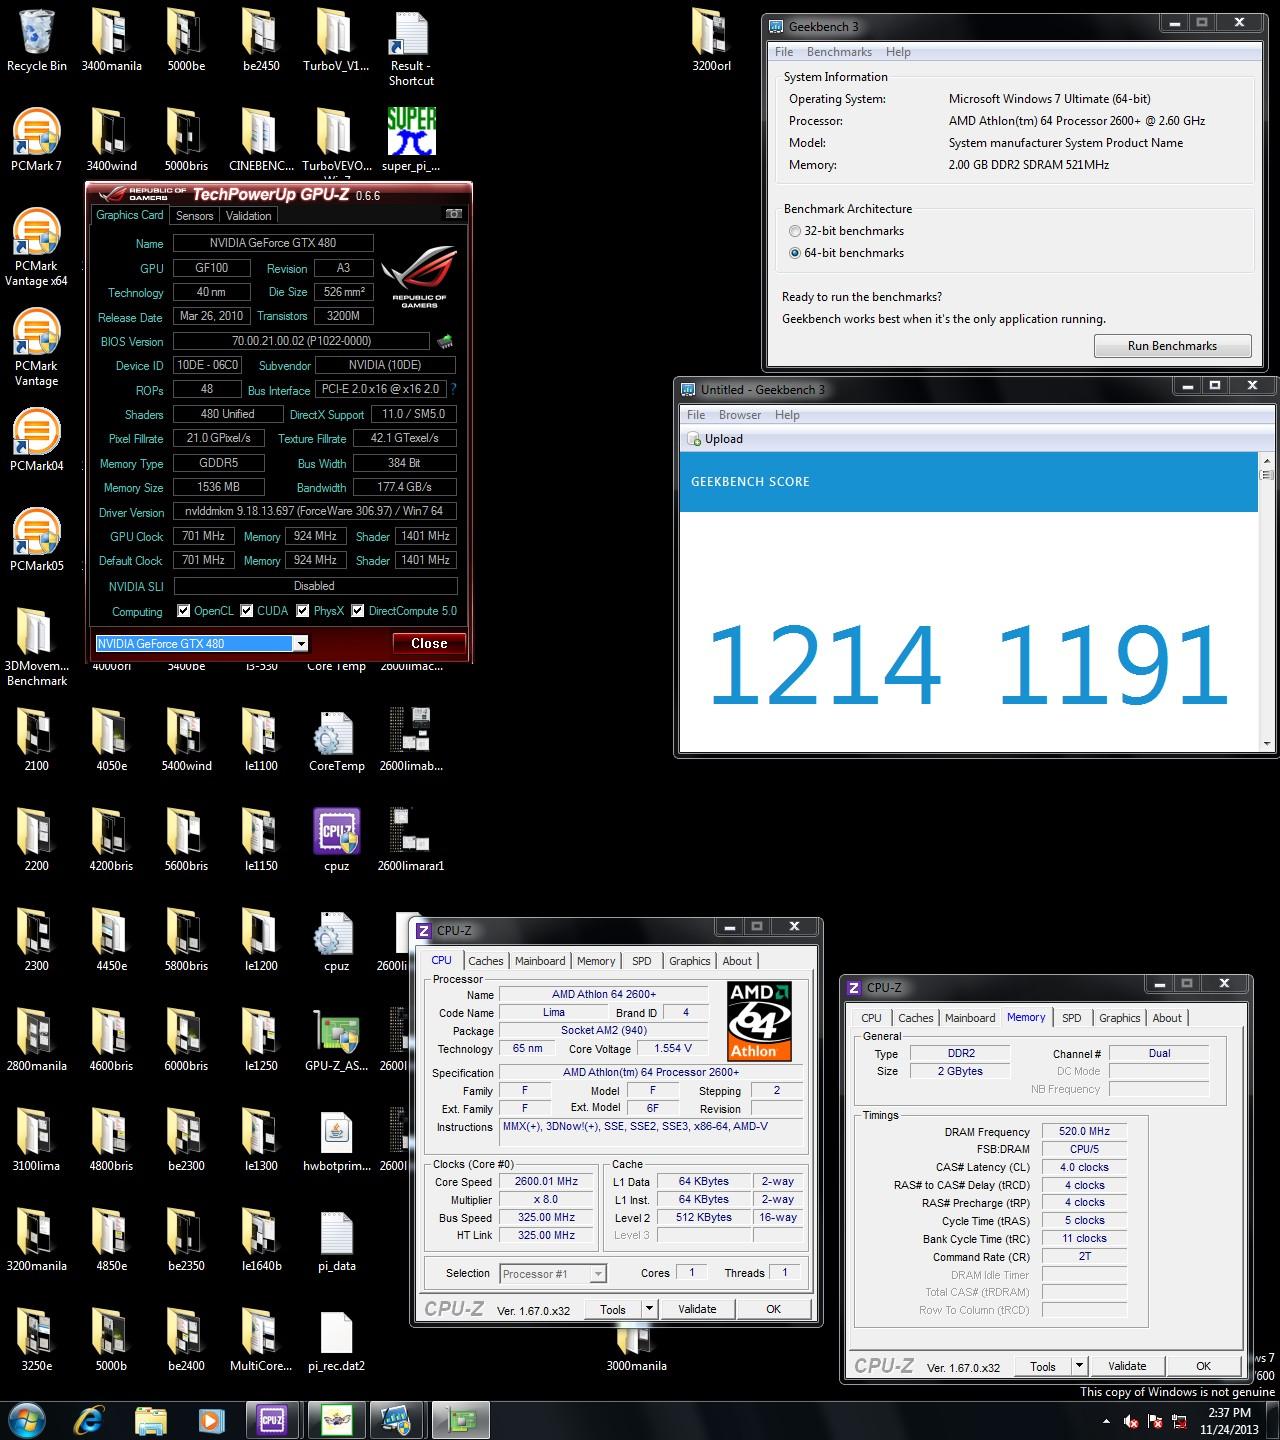Screen dimensions: 1280x1440
Task: Open the 3200orl folder
Action: point(711,41)
